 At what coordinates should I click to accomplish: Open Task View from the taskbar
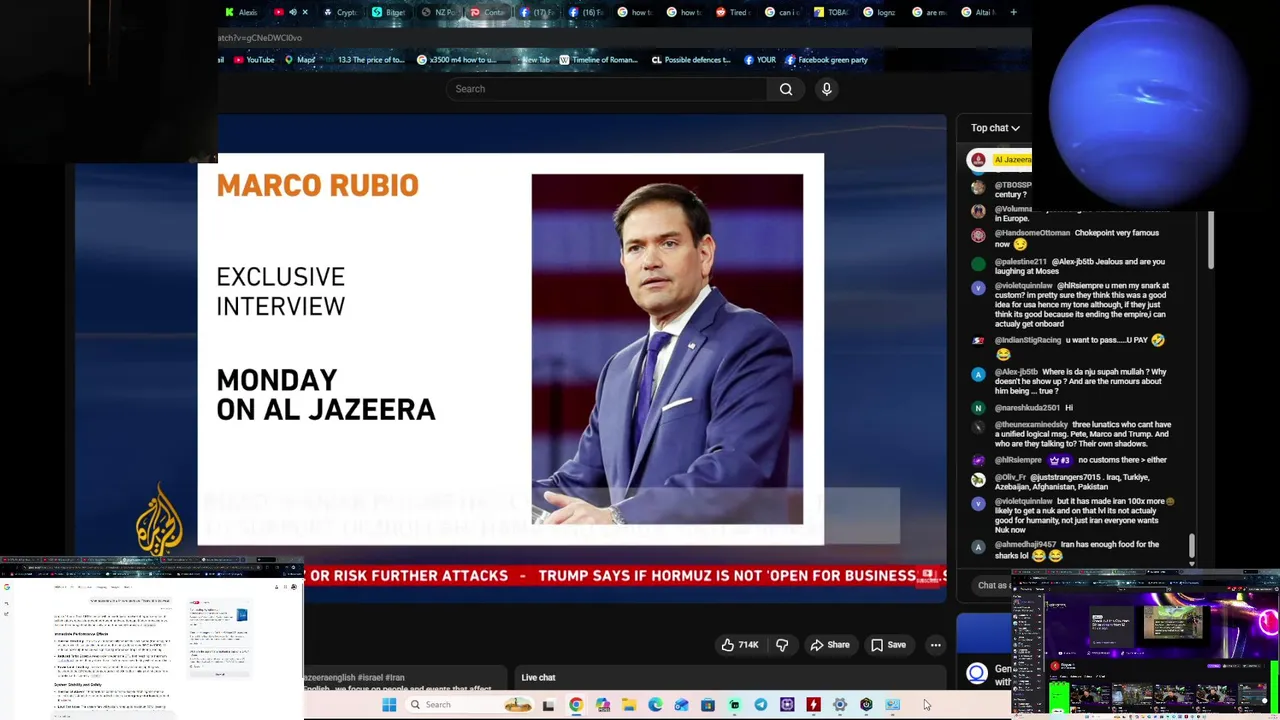548,705
